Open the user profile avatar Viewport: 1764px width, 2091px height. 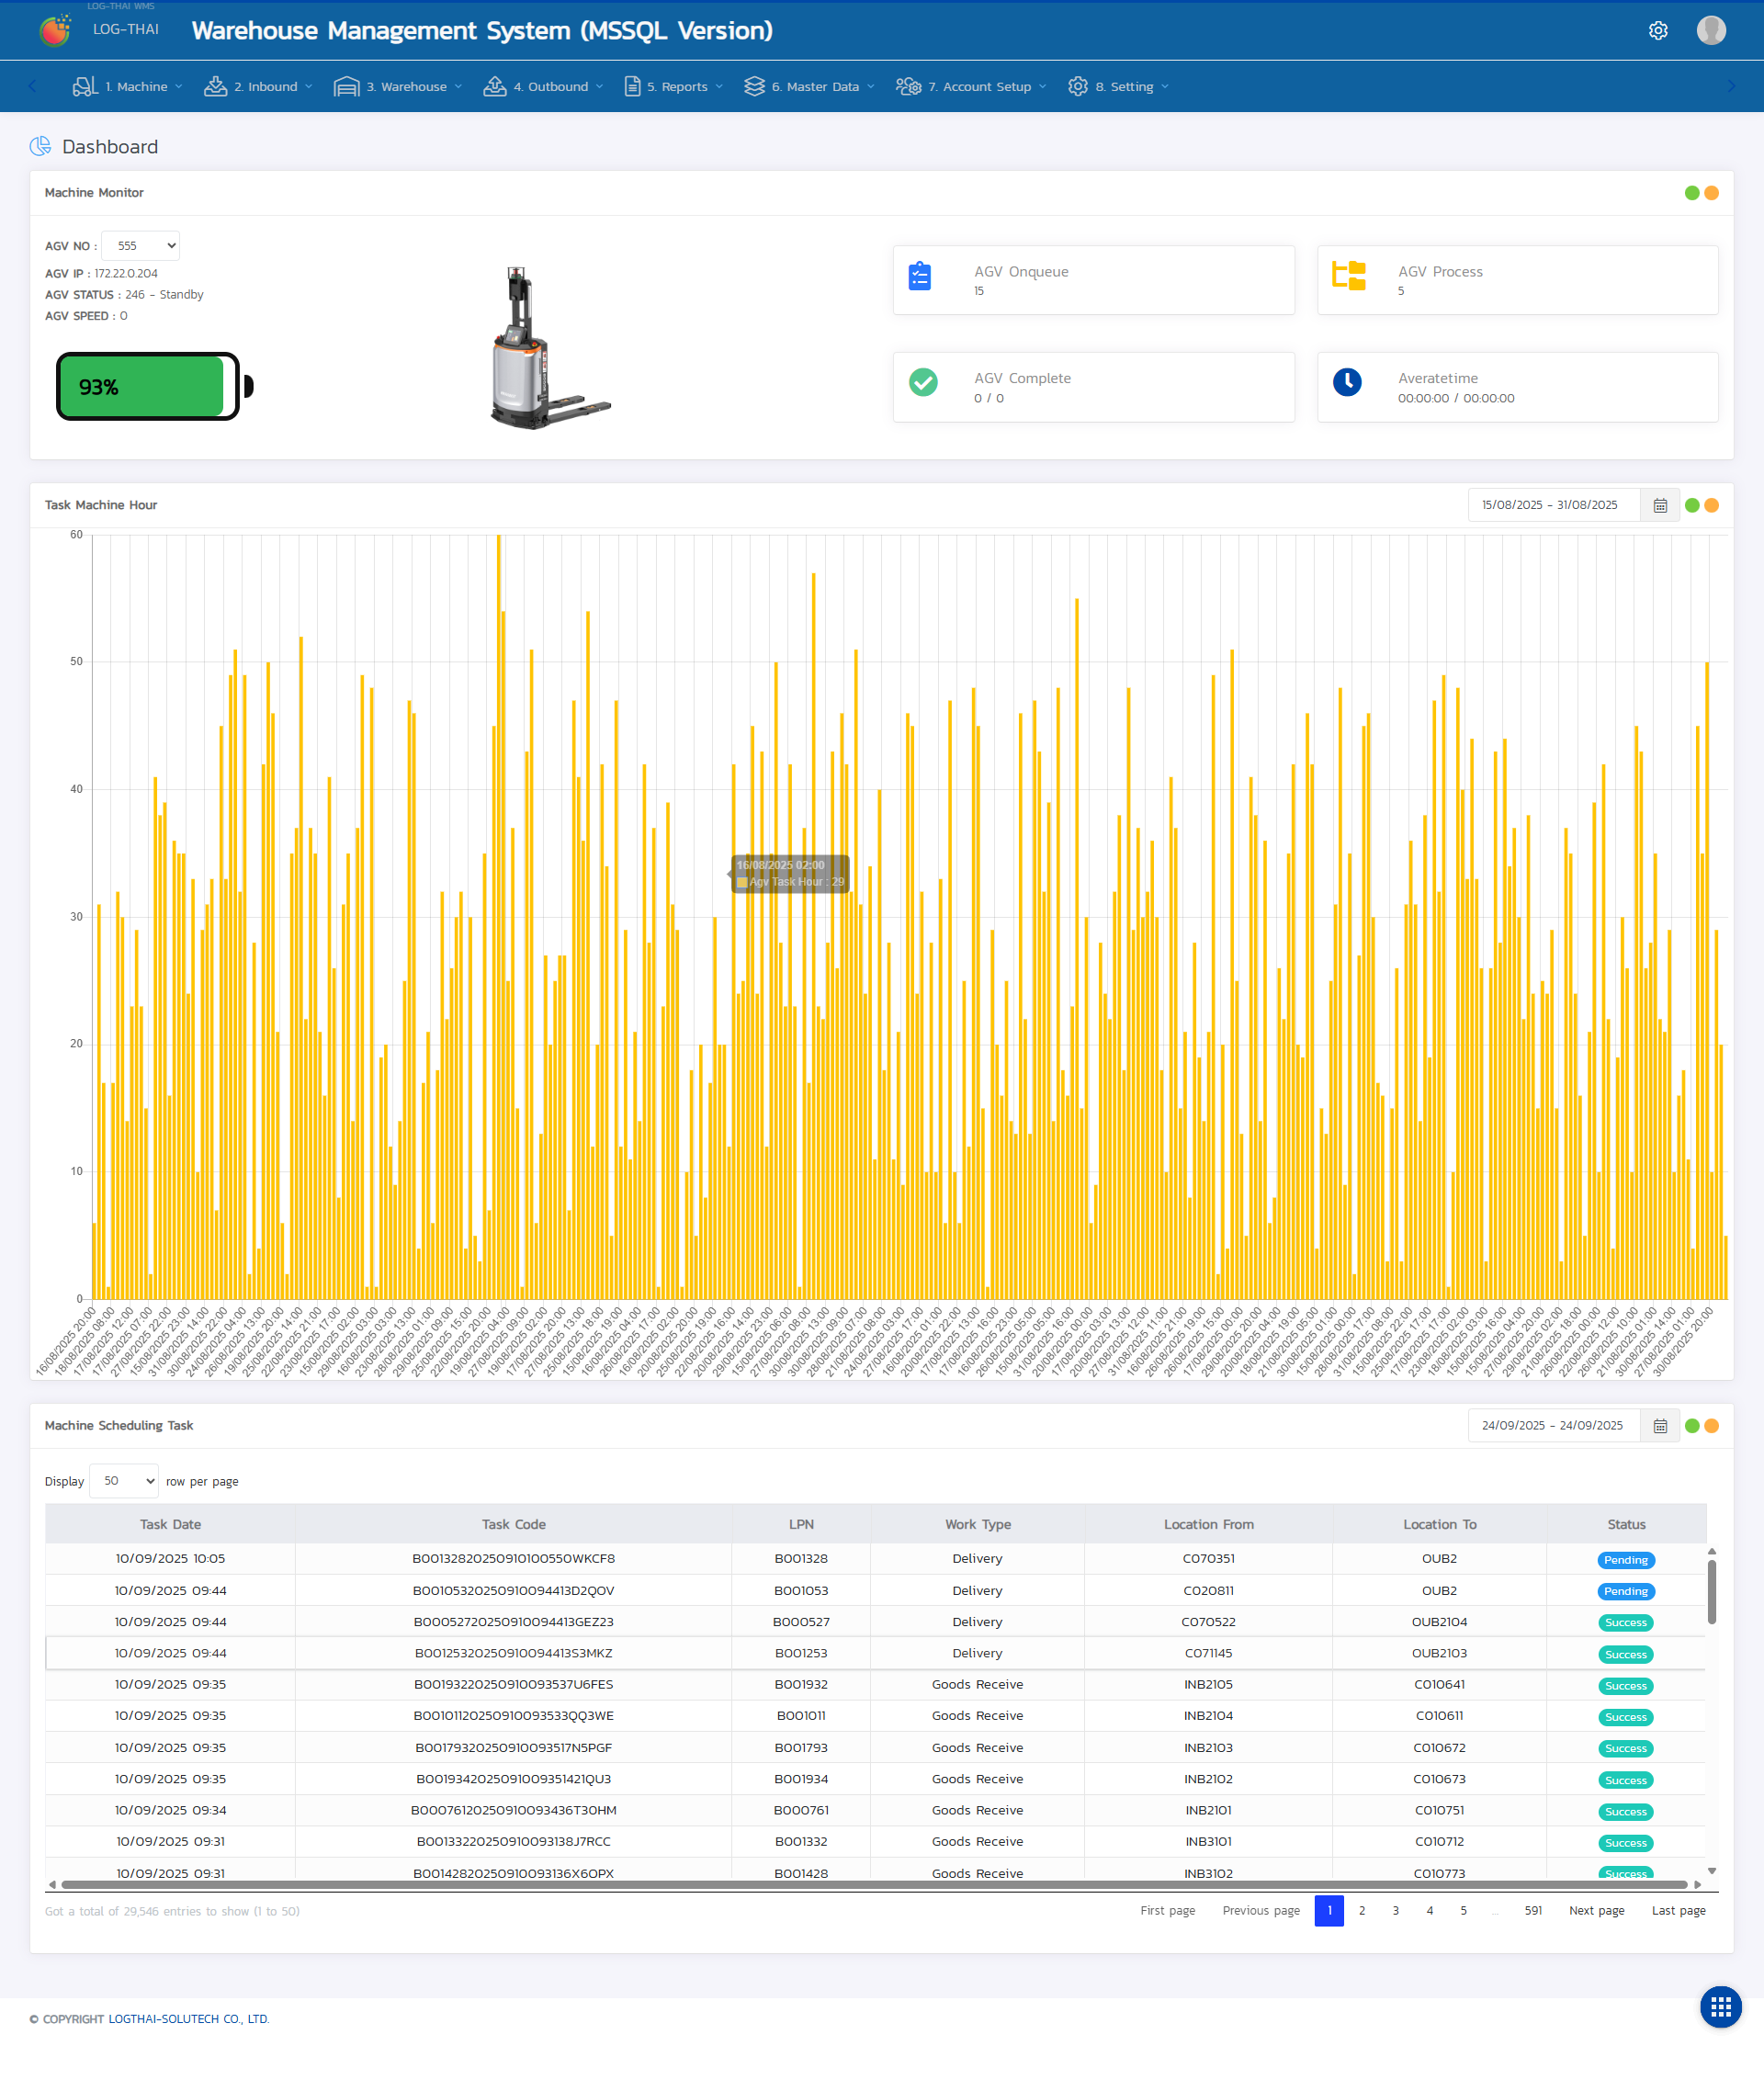tap(1711, 30)
